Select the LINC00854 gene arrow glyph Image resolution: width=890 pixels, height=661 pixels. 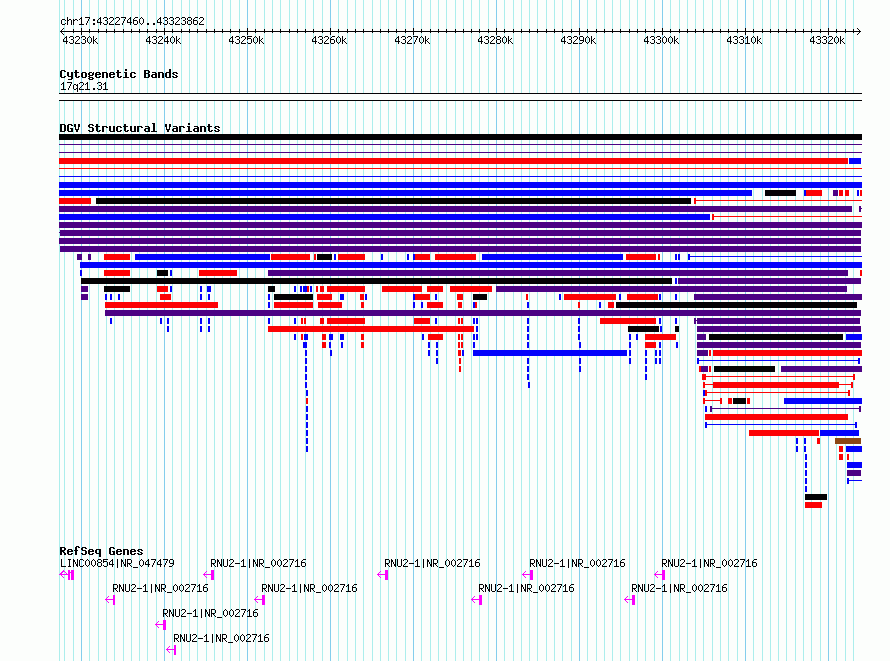coord(67,575)
